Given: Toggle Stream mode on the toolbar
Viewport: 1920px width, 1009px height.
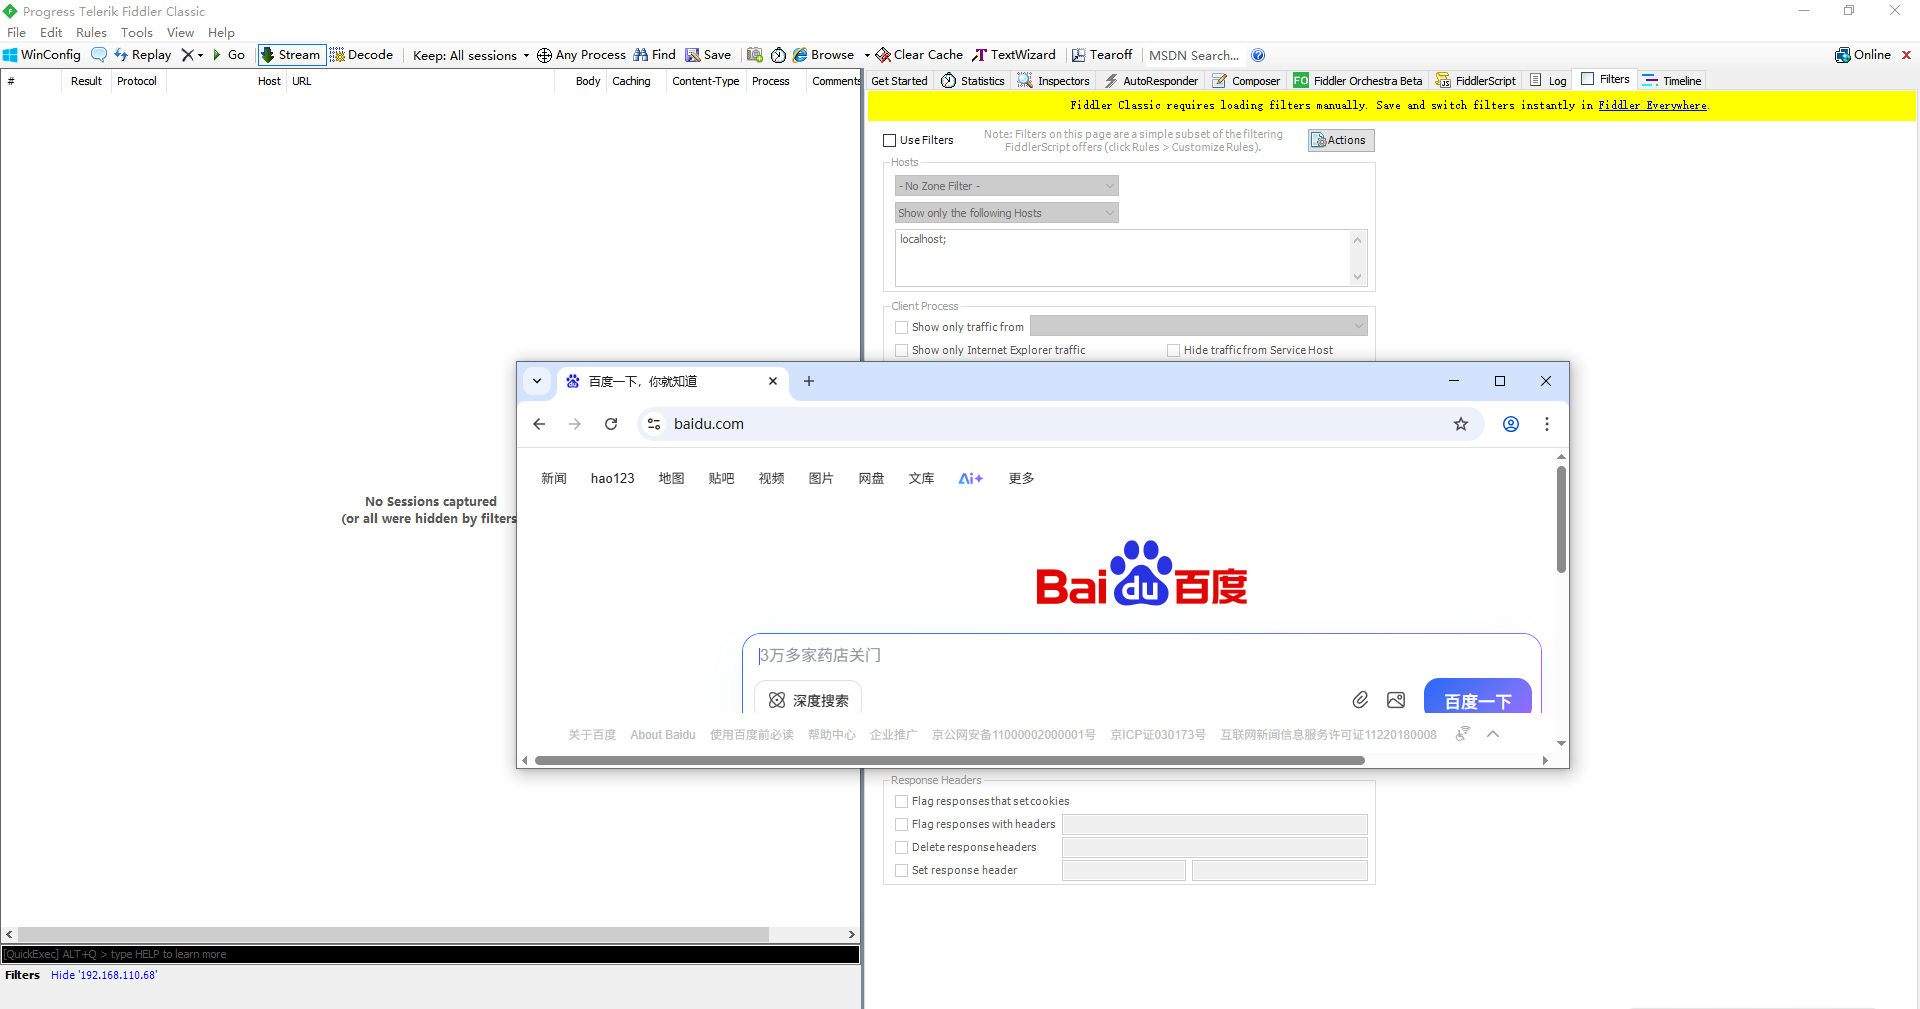Looking at the screenshot, I should [290, 55].
